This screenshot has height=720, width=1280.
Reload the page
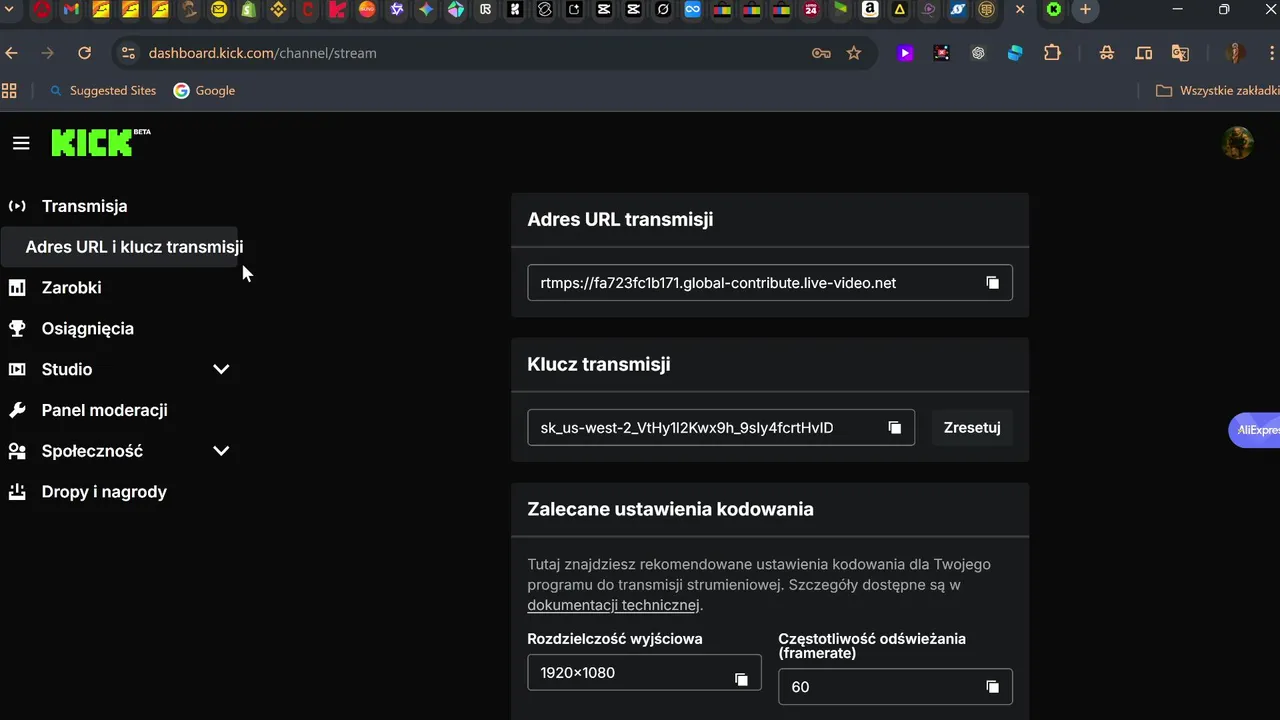(x=85, y=53)
